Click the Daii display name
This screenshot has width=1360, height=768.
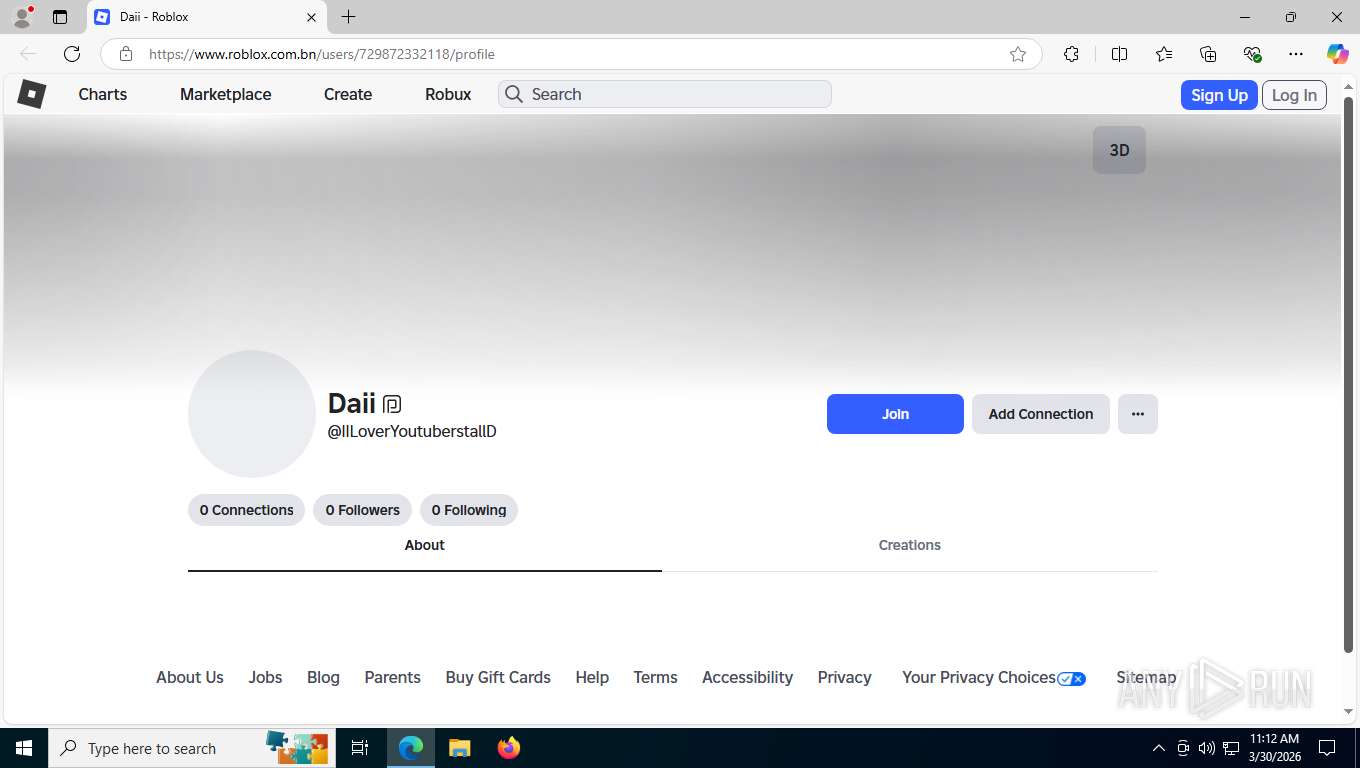point(352,403)
